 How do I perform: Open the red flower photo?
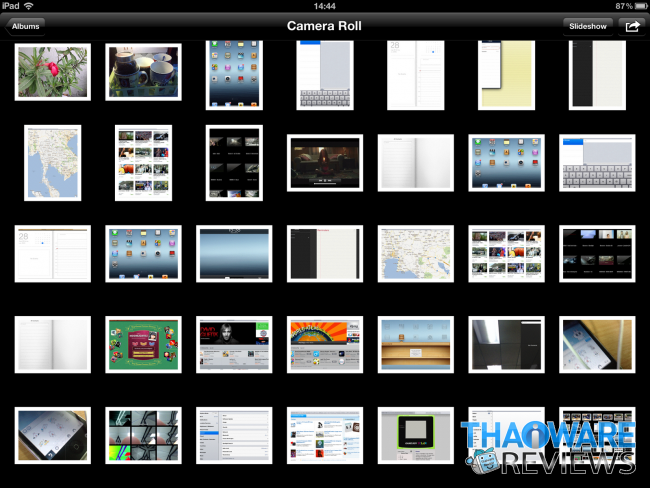[53, 72]
